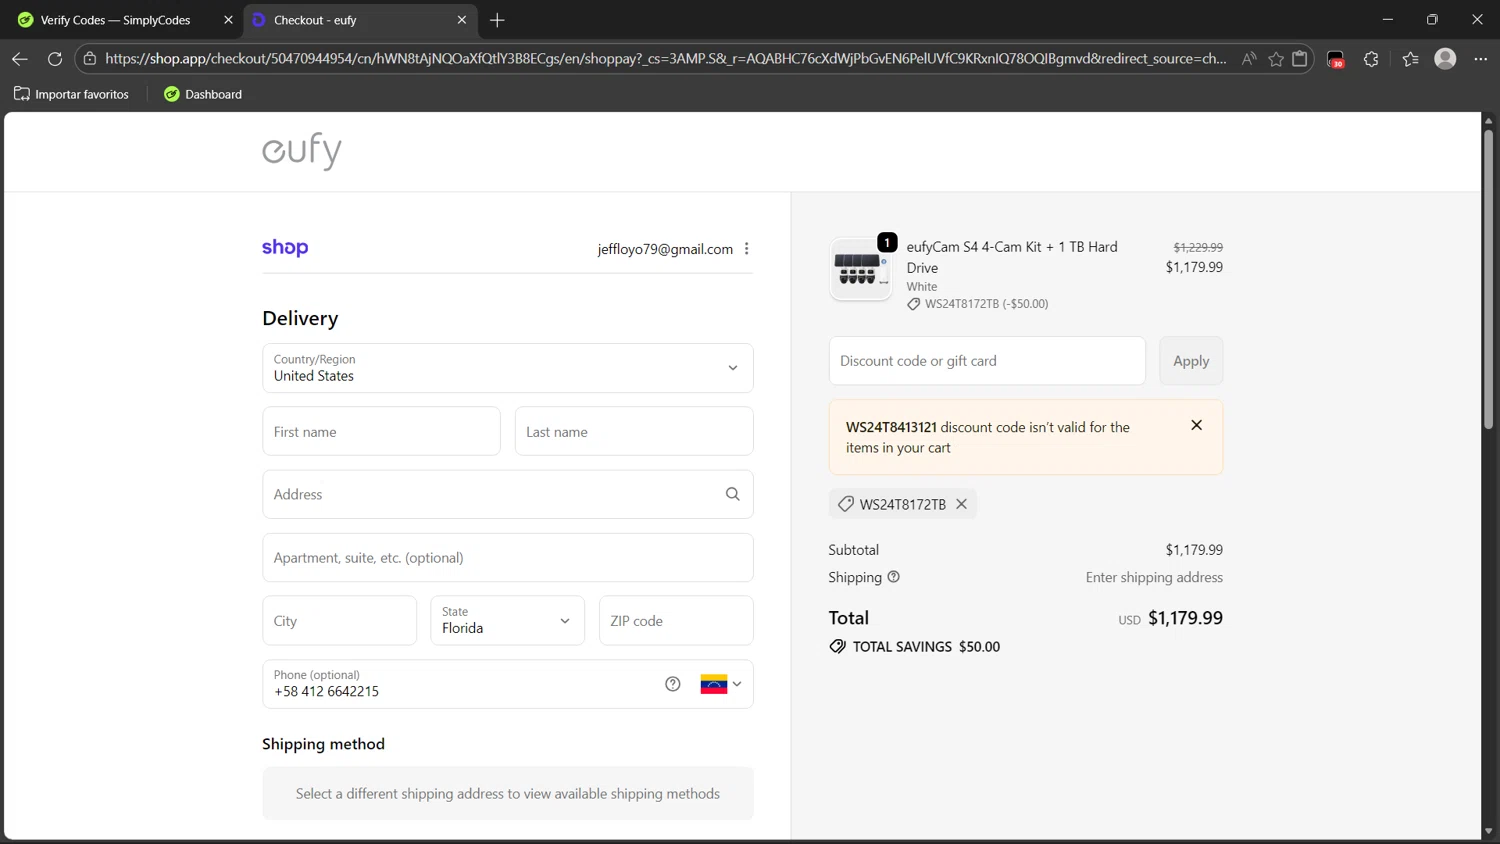The width and height of the screenshot is (1500, 844).
Task: Click the page vertical scrollbar
Action: 1488,279
